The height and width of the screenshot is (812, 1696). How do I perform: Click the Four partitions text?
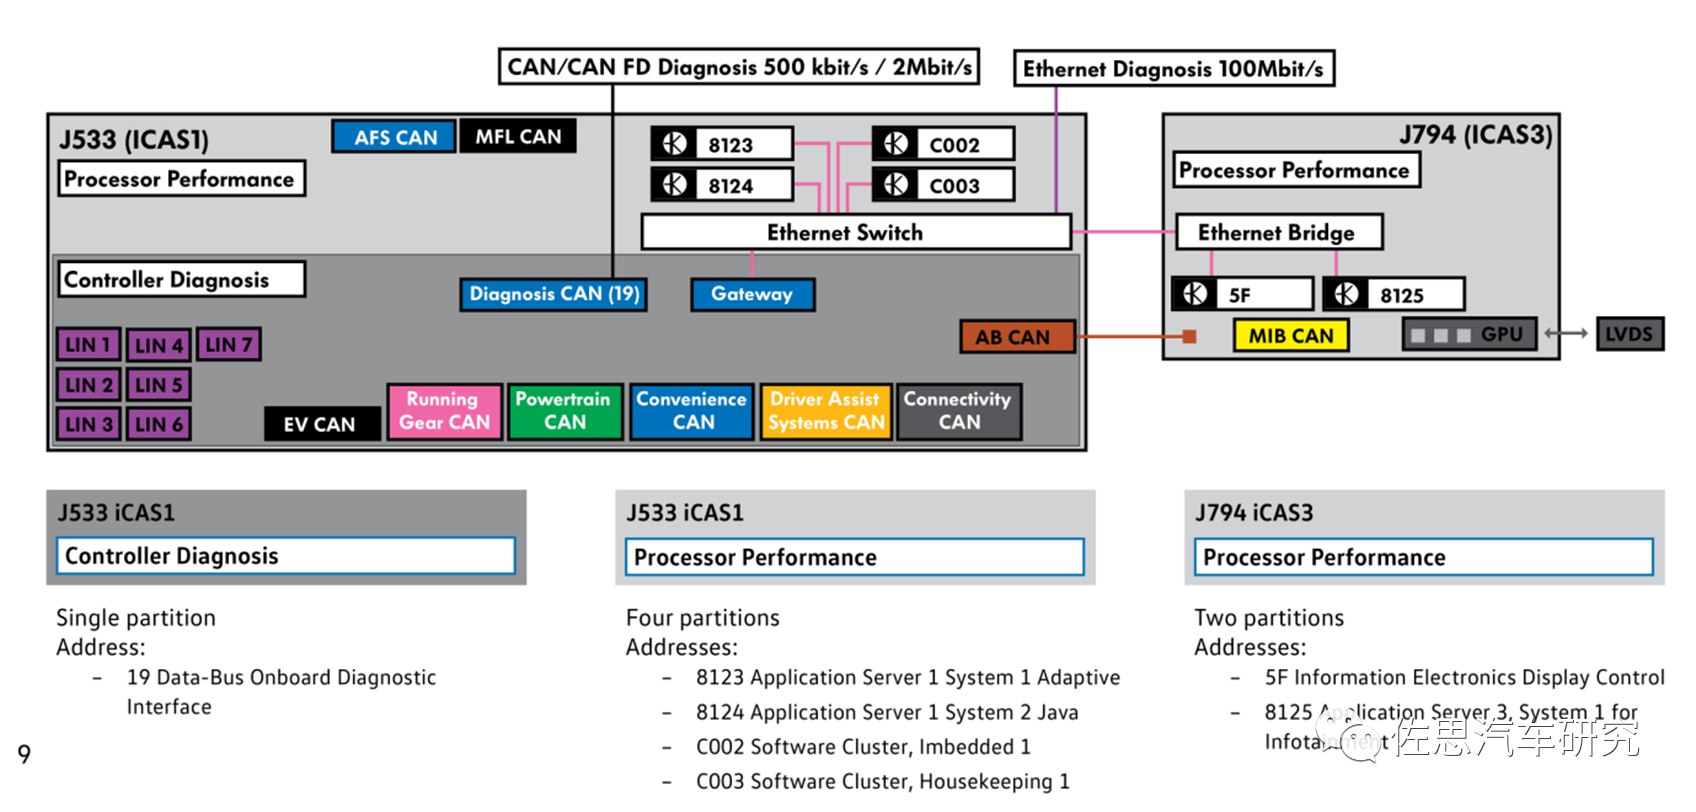pos(703,618)
